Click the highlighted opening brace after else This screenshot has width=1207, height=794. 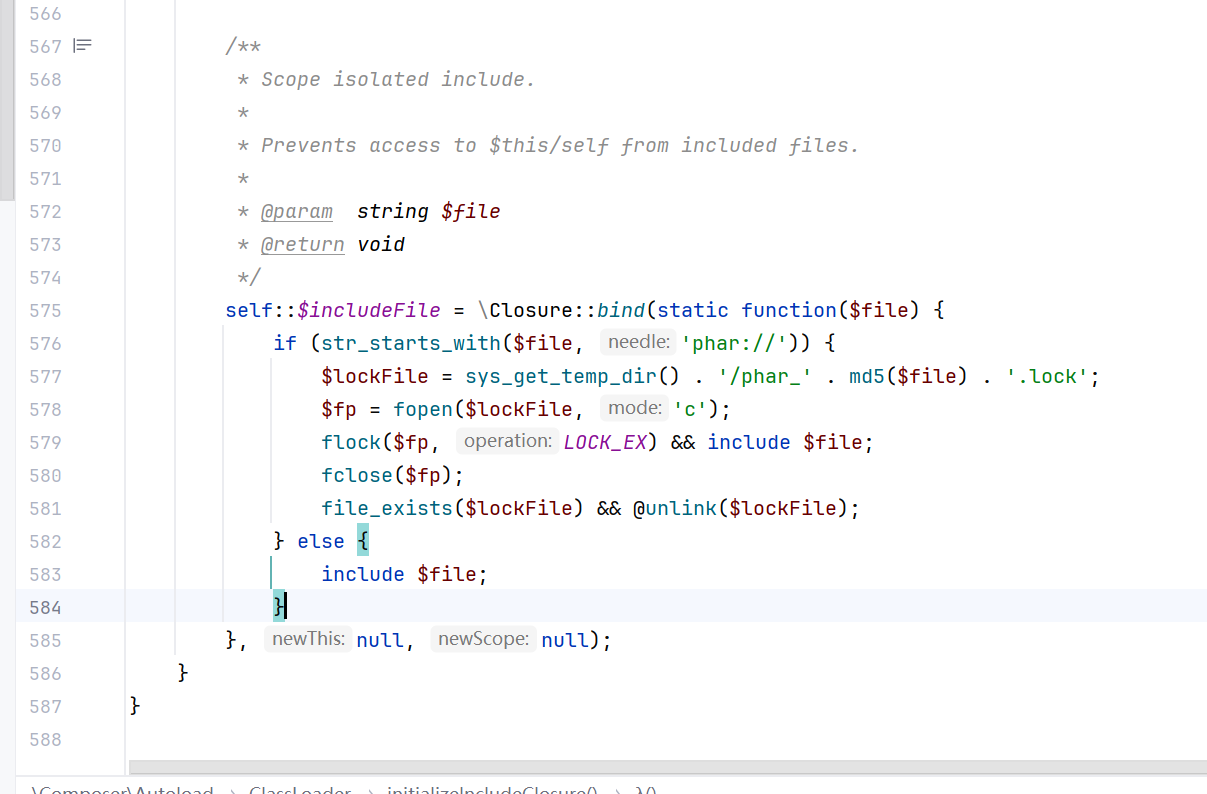pos(362,541)
